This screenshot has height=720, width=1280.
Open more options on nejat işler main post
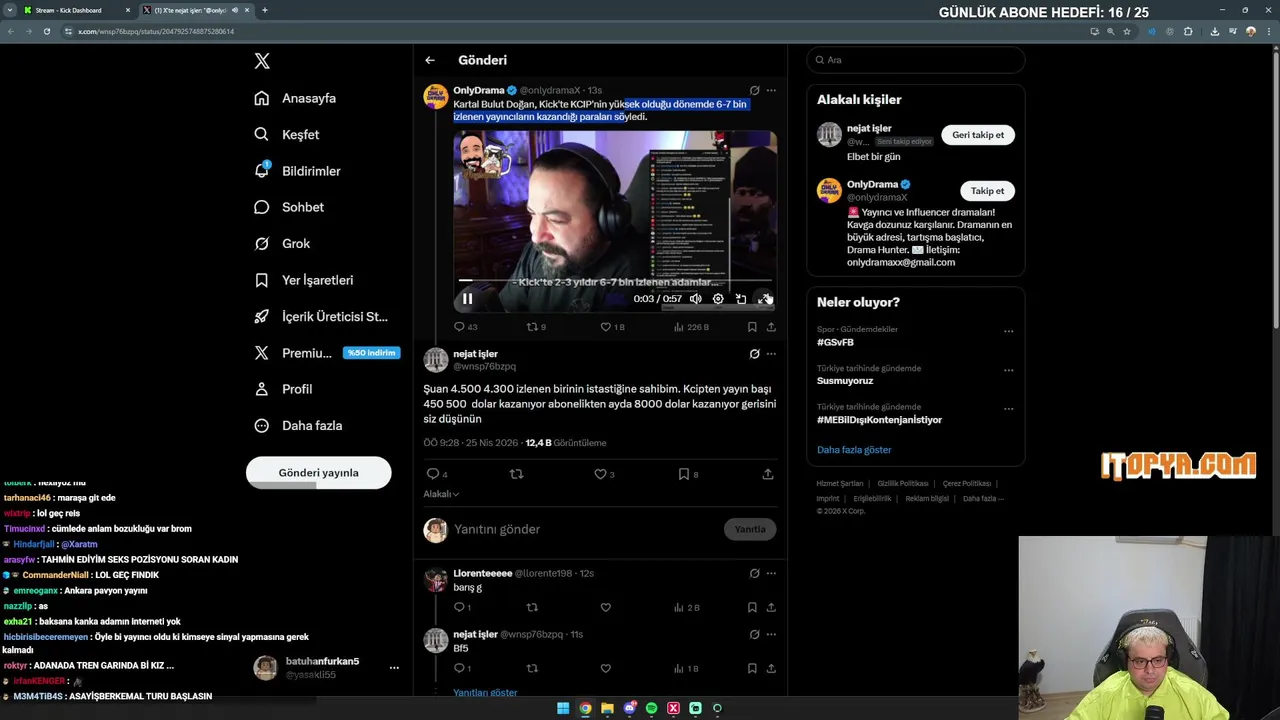tap(771, 353)
